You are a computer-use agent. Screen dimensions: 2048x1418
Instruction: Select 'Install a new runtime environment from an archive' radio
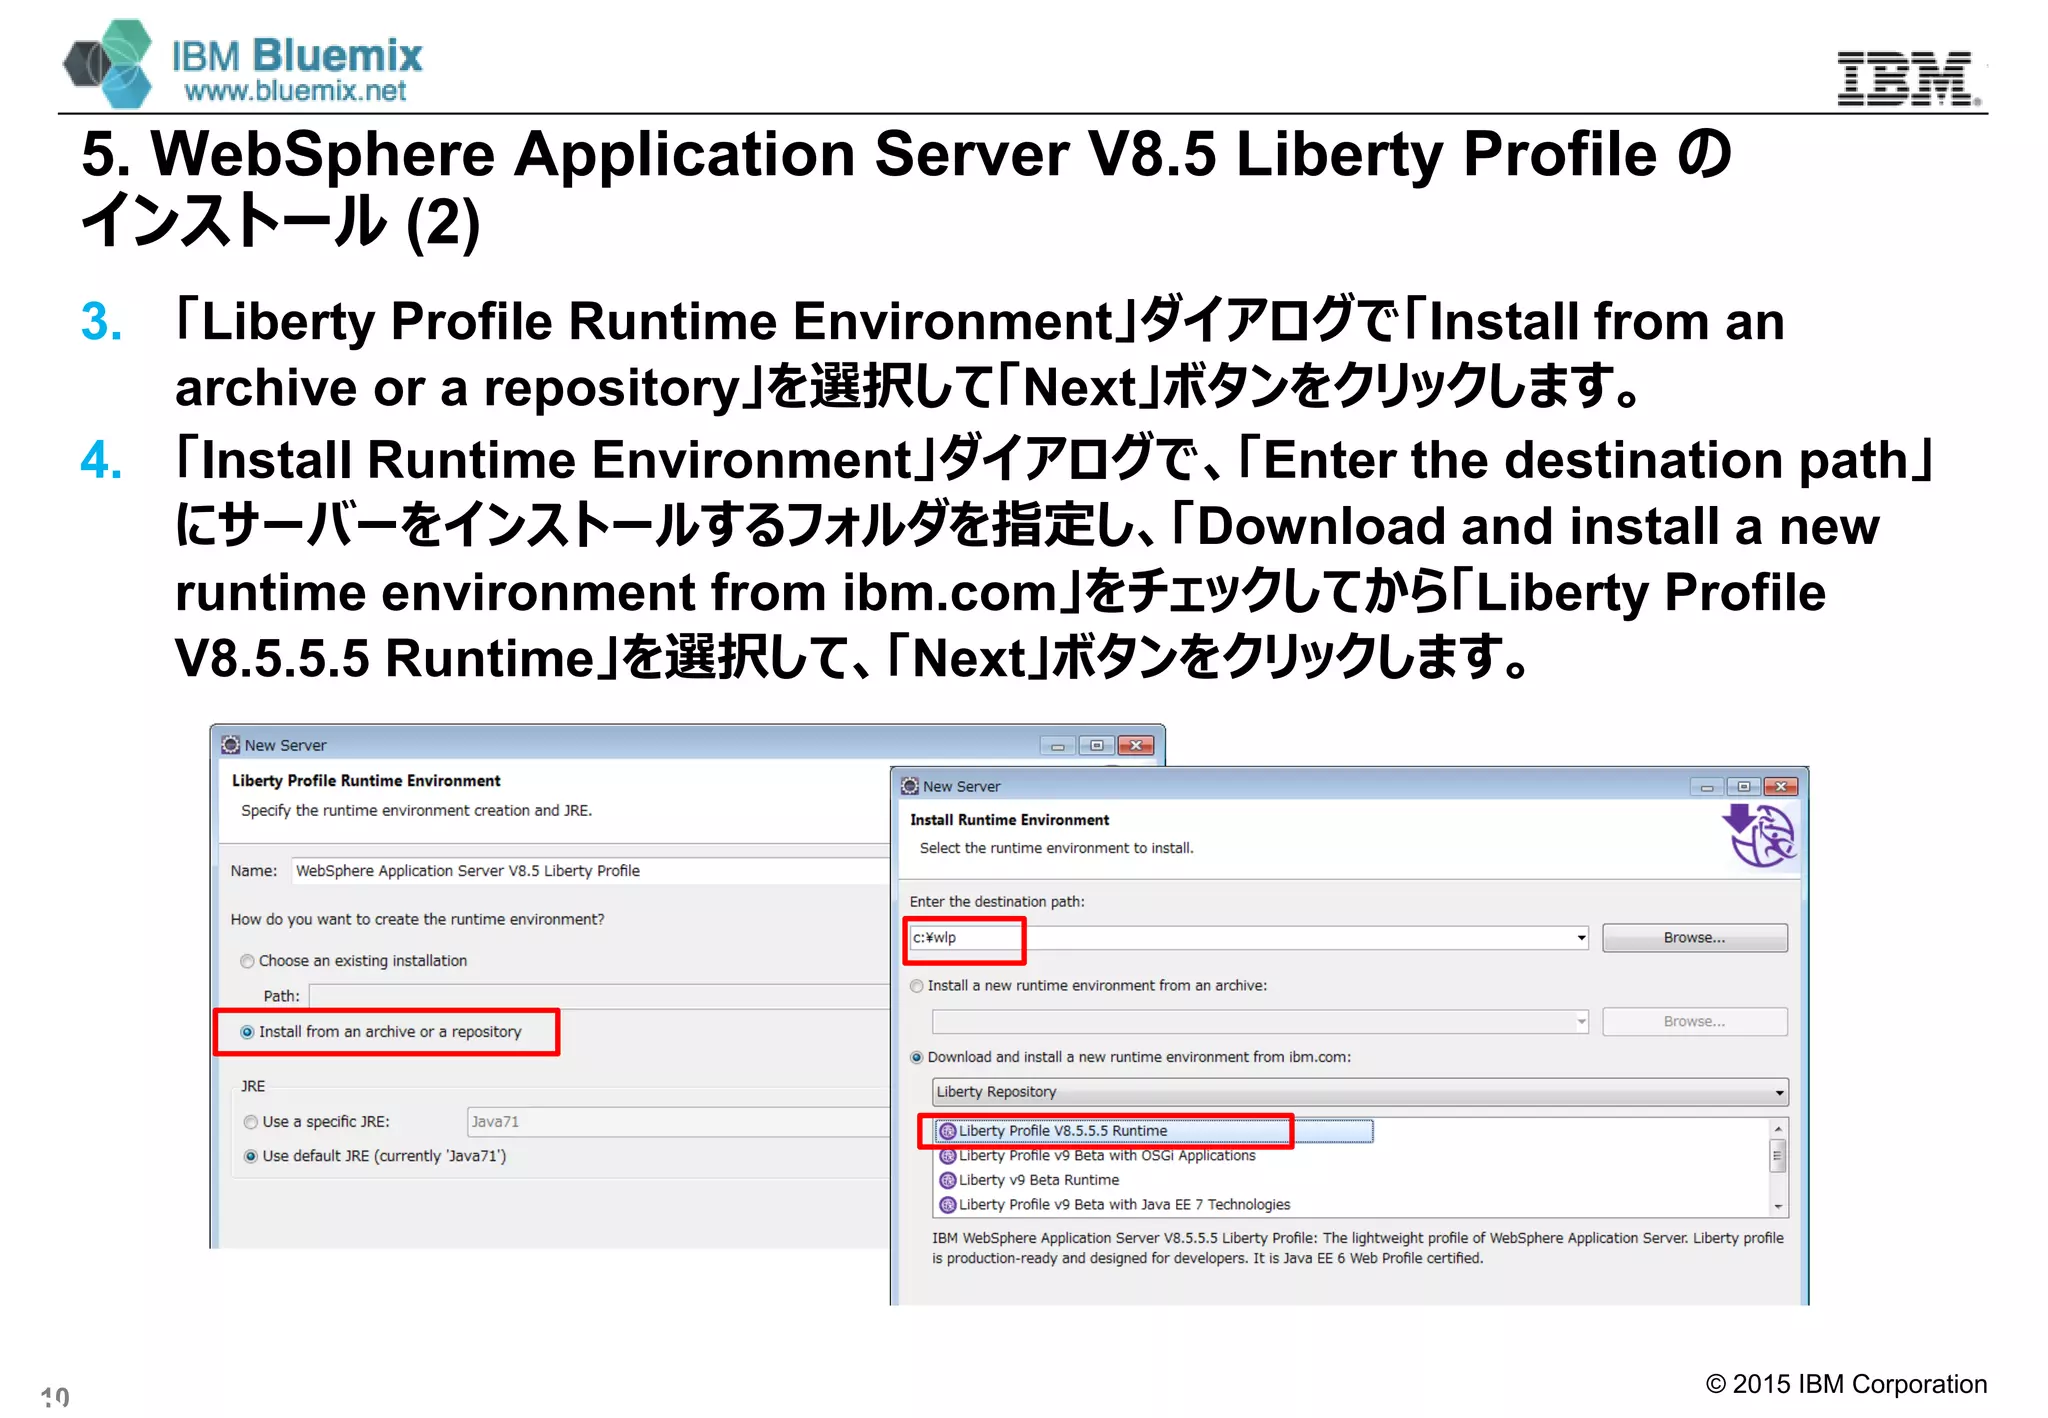tap(917, 986)
